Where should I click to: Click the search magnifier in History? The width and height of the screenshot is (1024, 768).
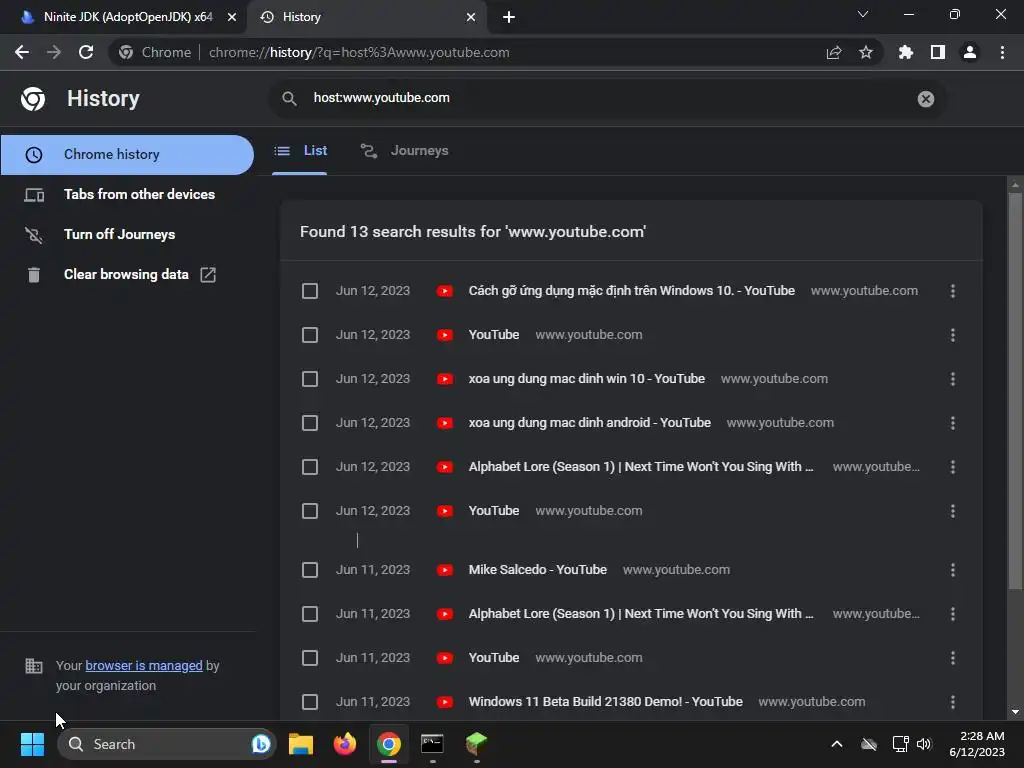[289, 99]
